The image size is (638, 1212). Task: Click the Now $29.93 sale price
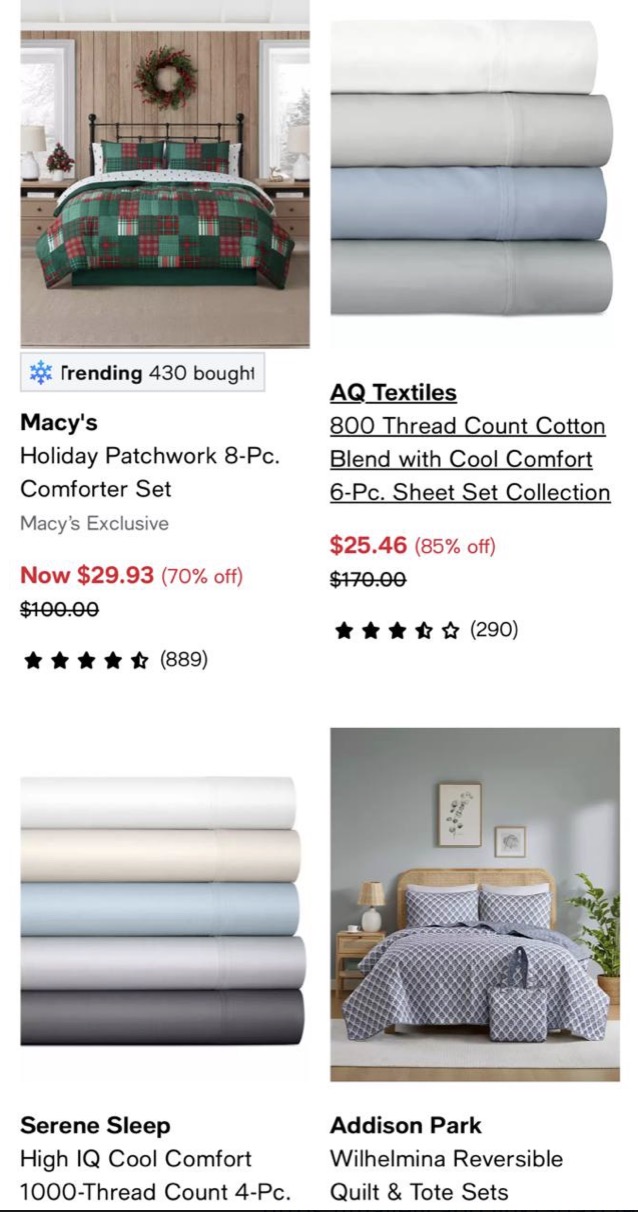pos(87,578)
